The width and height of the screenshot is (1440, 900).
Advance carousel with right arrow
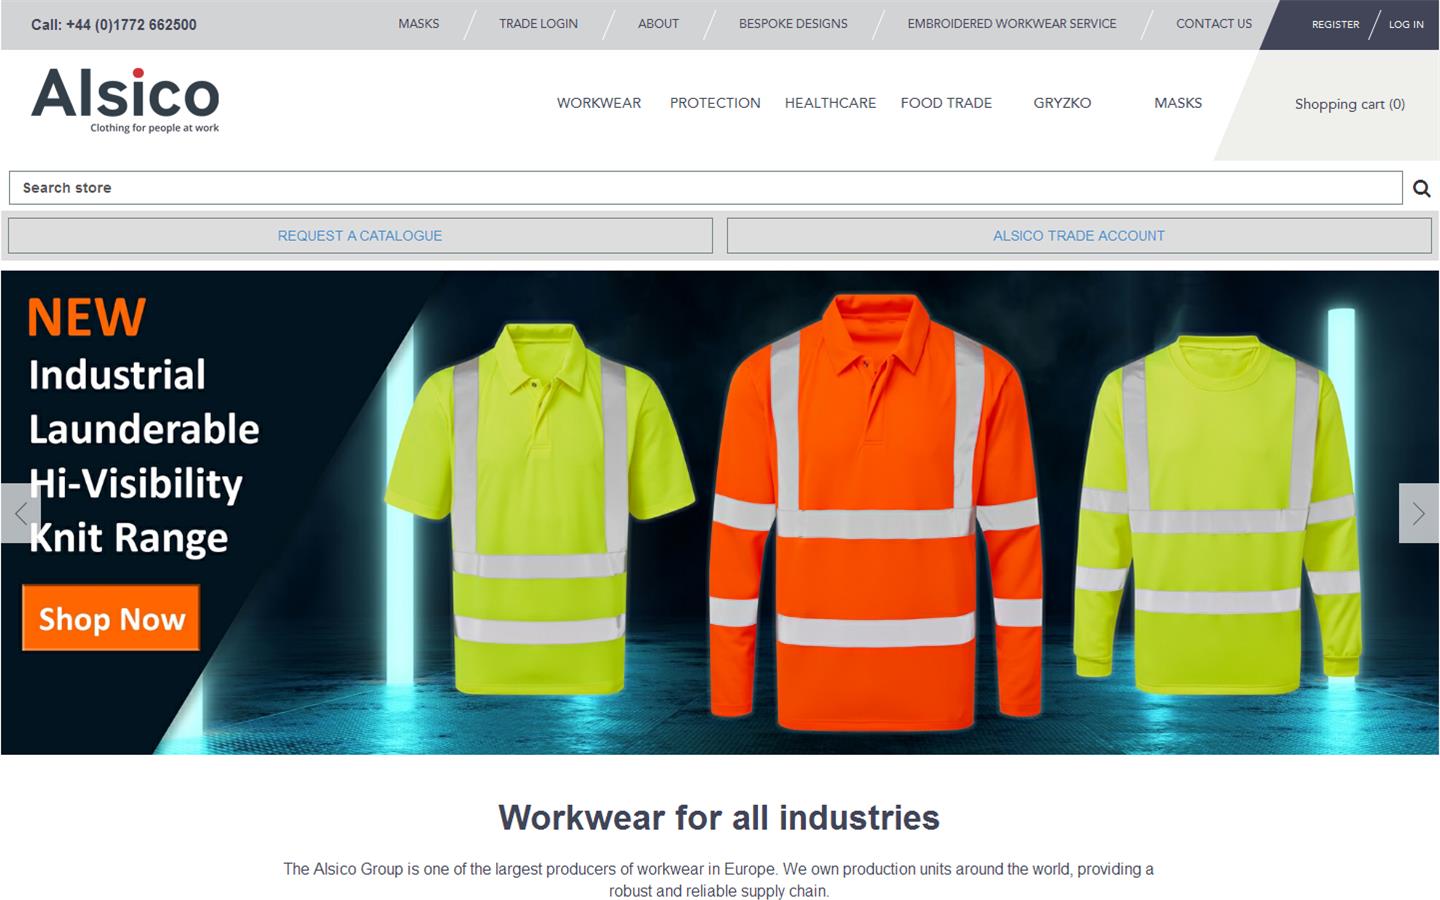(1418, 513)
